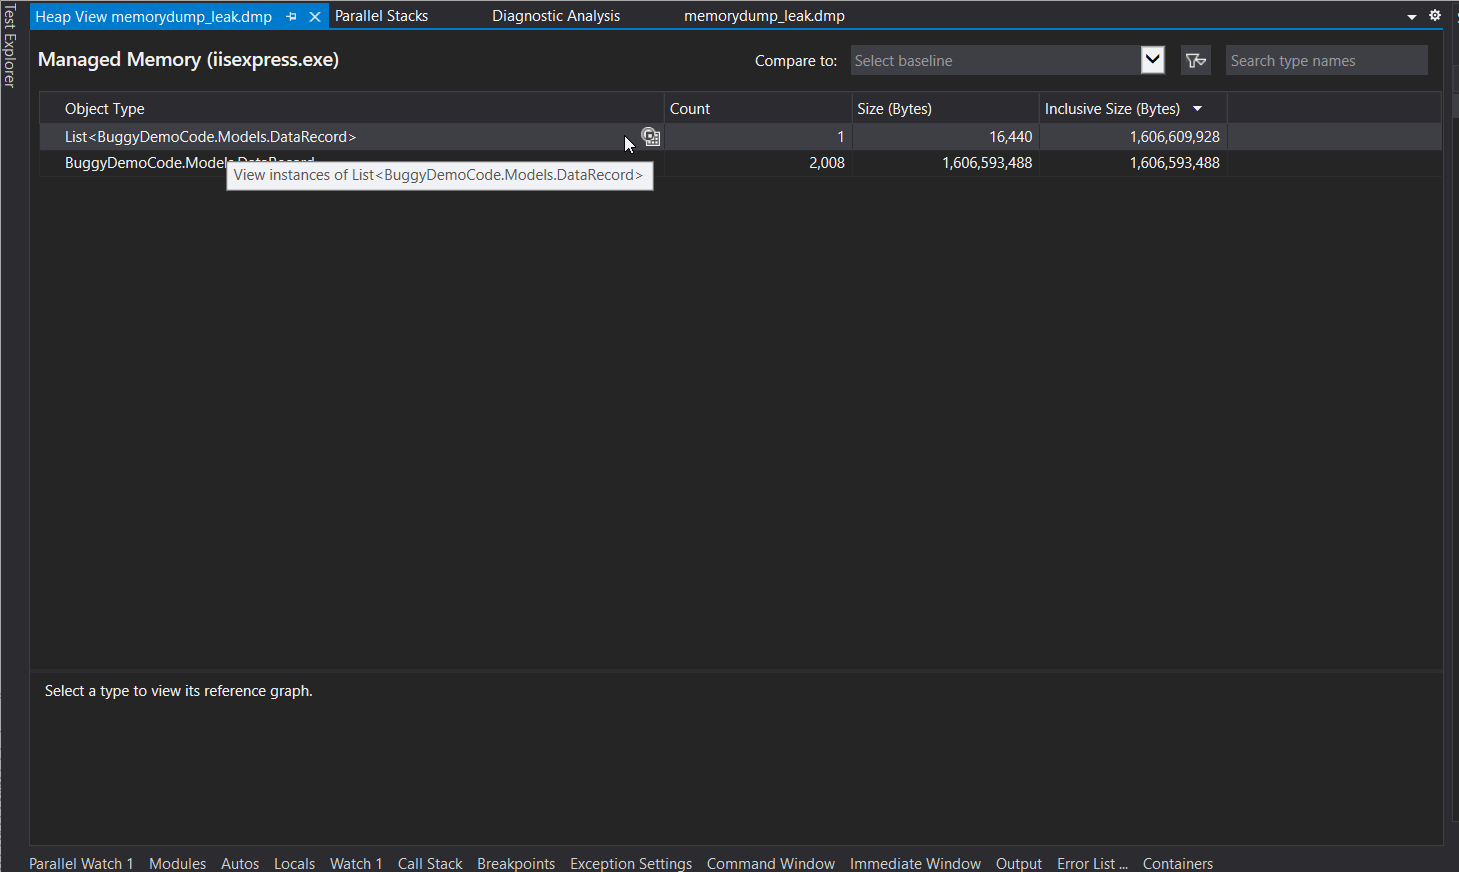
Task: Click the Search type names field
Action: (x=1327, y=60)
